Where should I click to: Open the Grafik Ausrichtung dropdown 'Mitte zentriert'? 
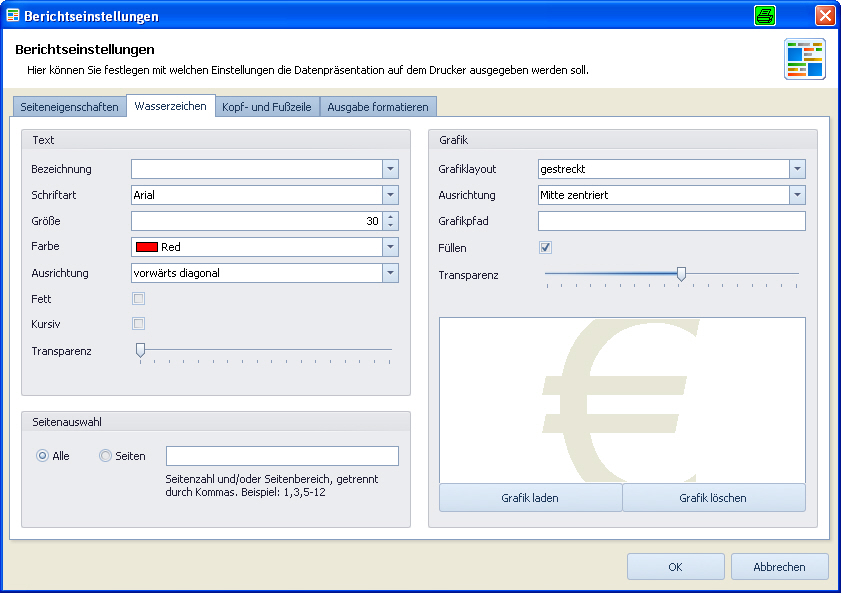click(x=798, y=195)
